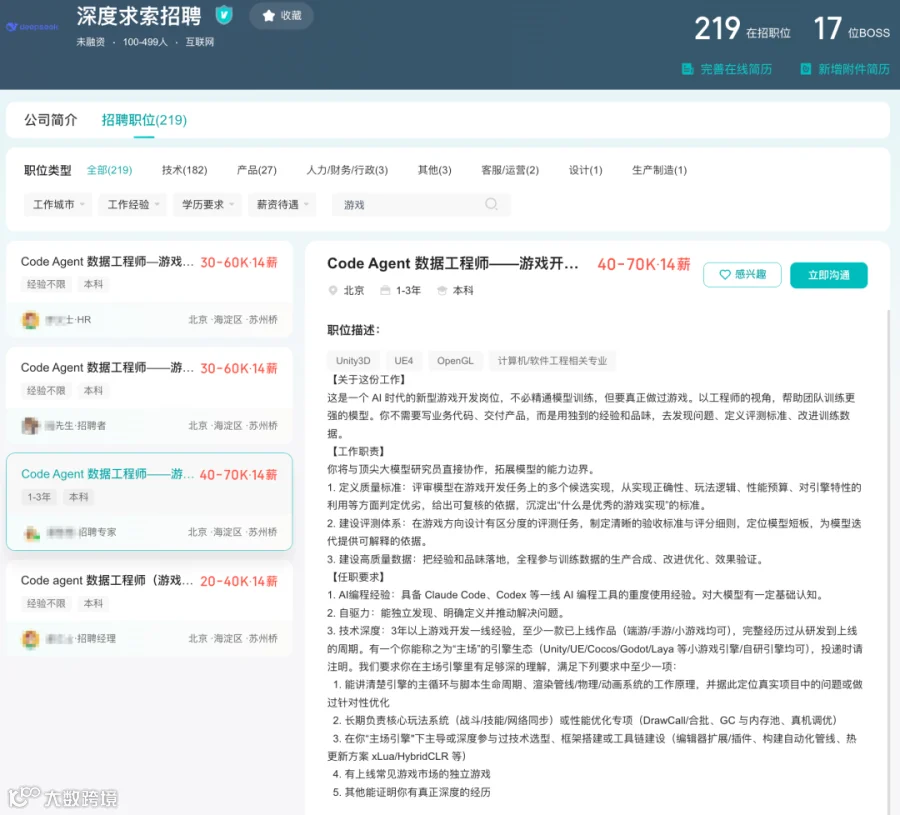Click the 新增附件简历 attachment icon

click(x=806, y=69)
